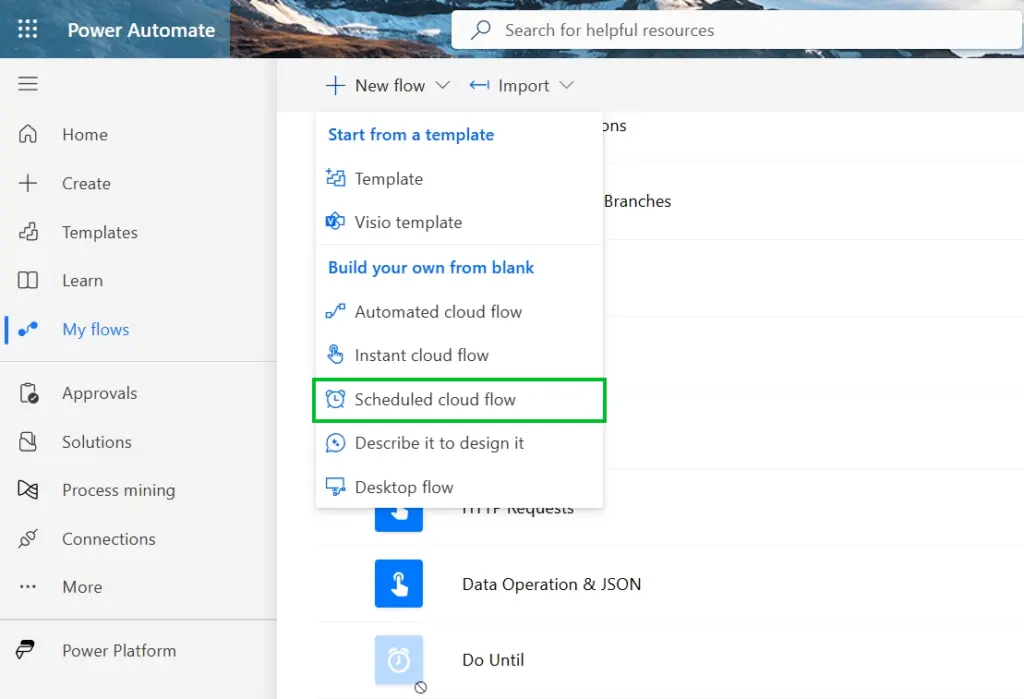The image size is (1024, 699).
Task: Select Desktop flow option
Action: click(459, 487)
